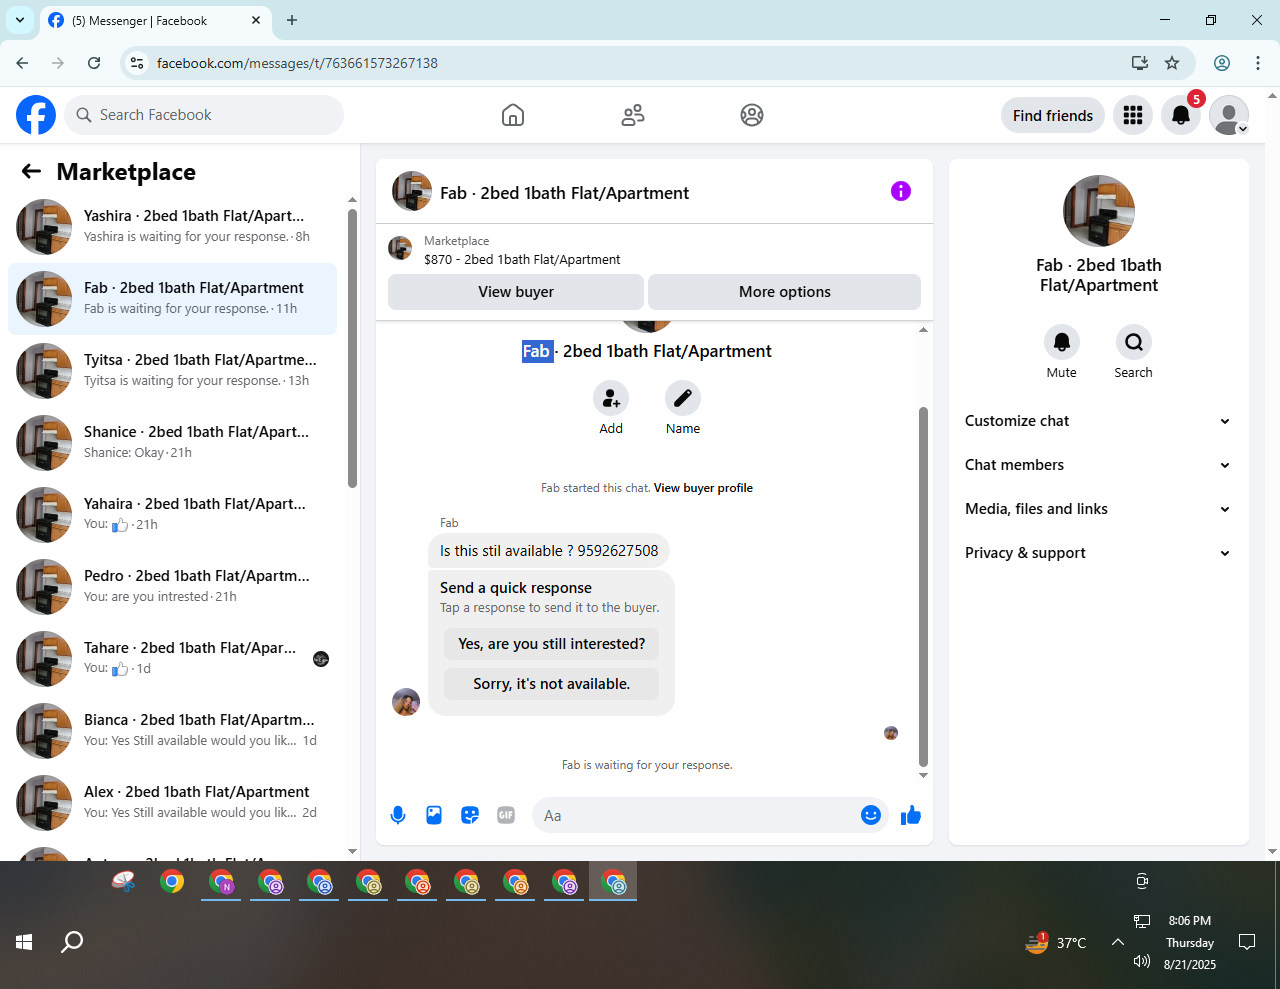Screen dimensions: 1280x989
Task: Open new browser tab
Action: tap(292, 20)
